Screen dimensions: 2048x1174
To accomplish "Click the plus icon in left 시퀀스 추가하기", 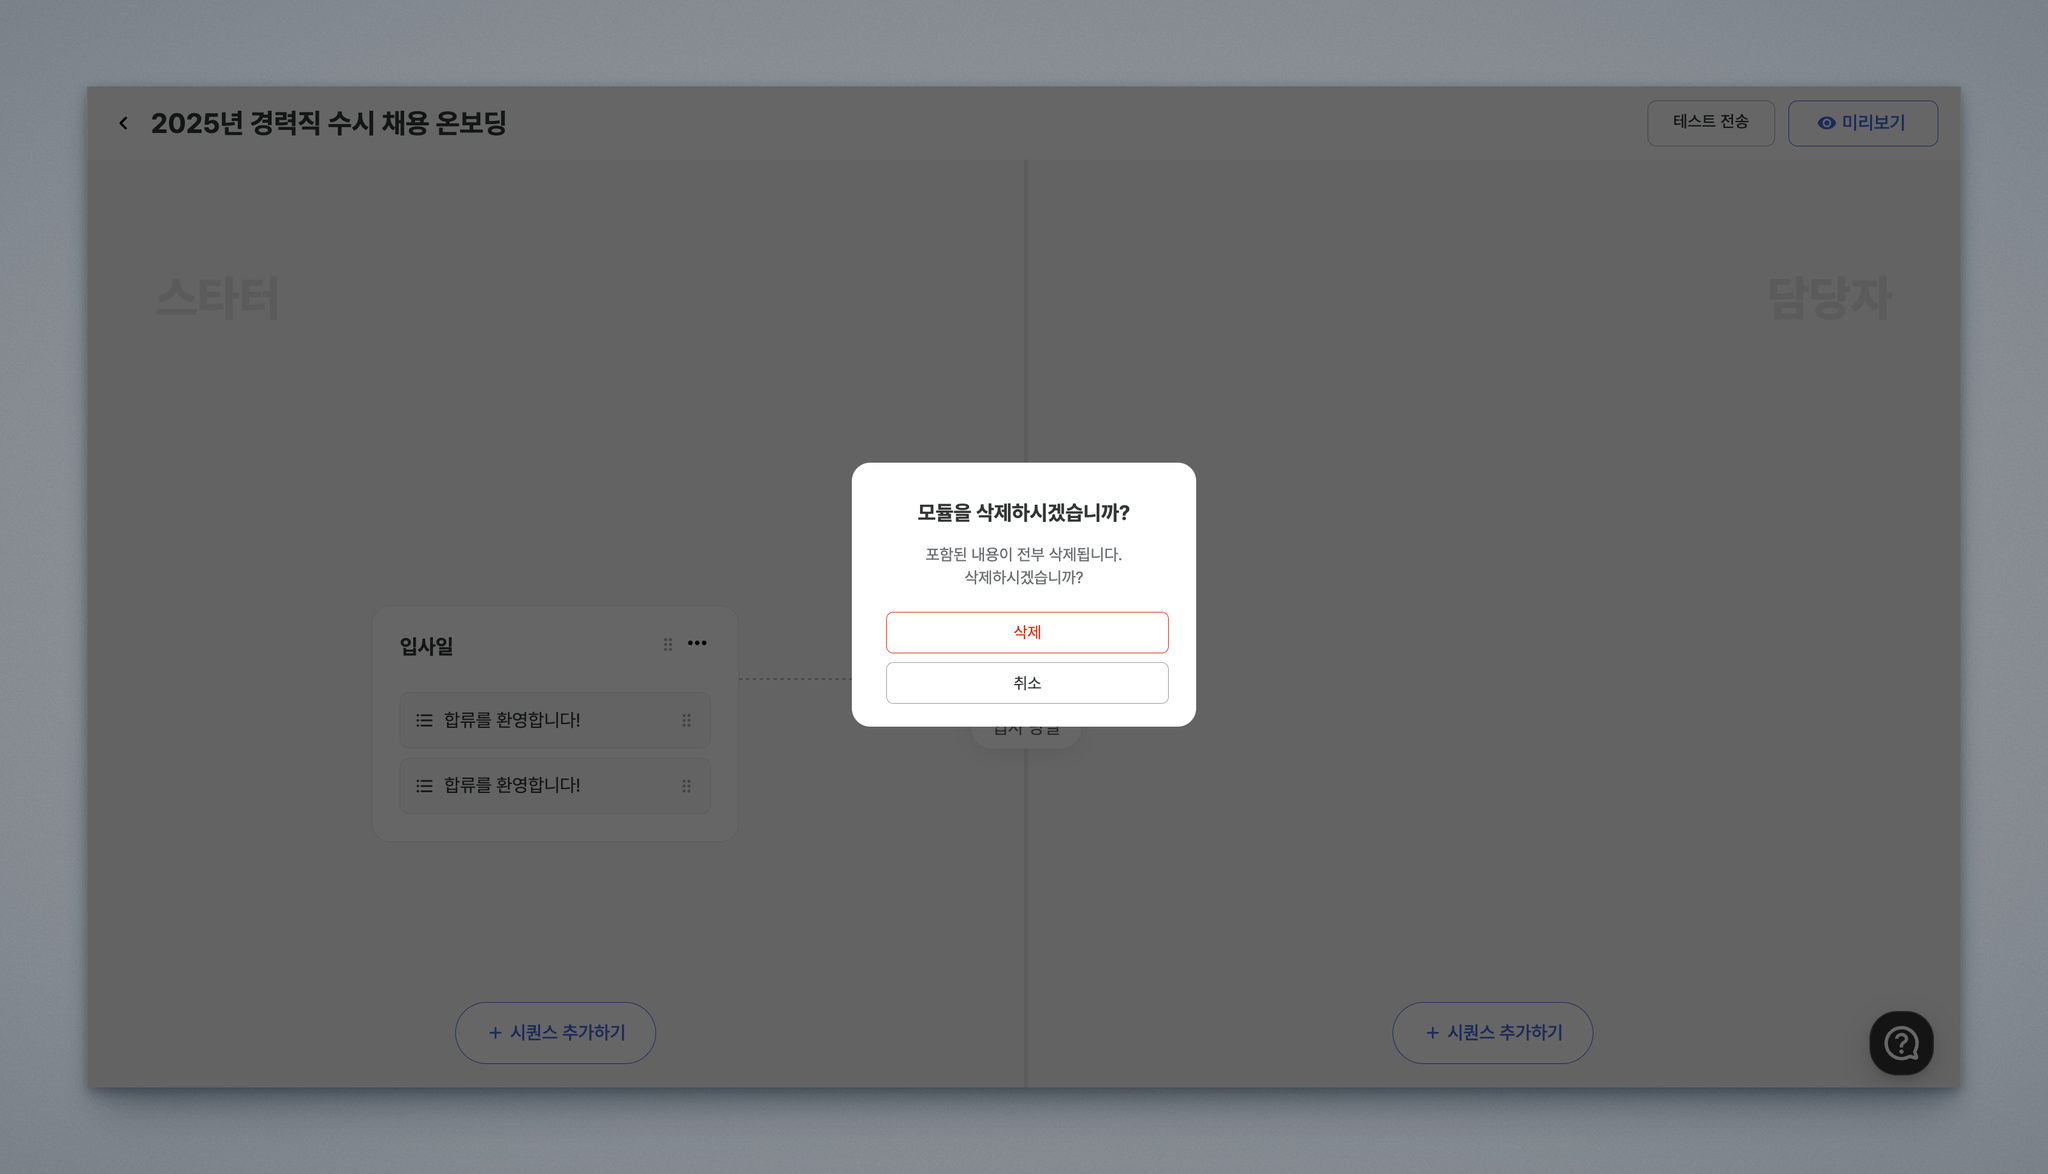I will pyautogui.click(x=495, y=1032).
